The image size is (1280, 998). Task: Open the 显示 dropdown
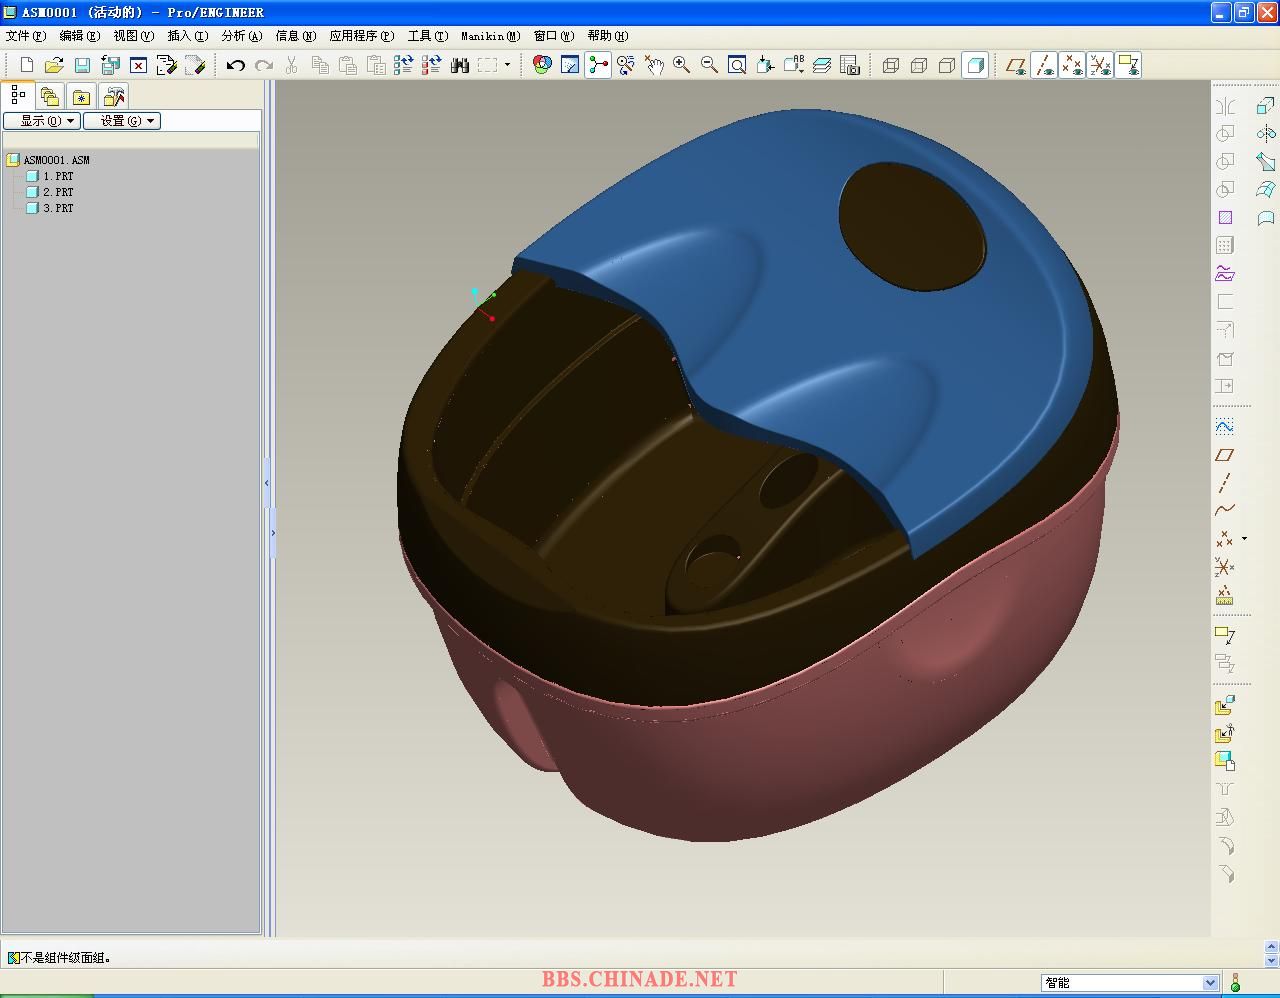coord(41,121)
